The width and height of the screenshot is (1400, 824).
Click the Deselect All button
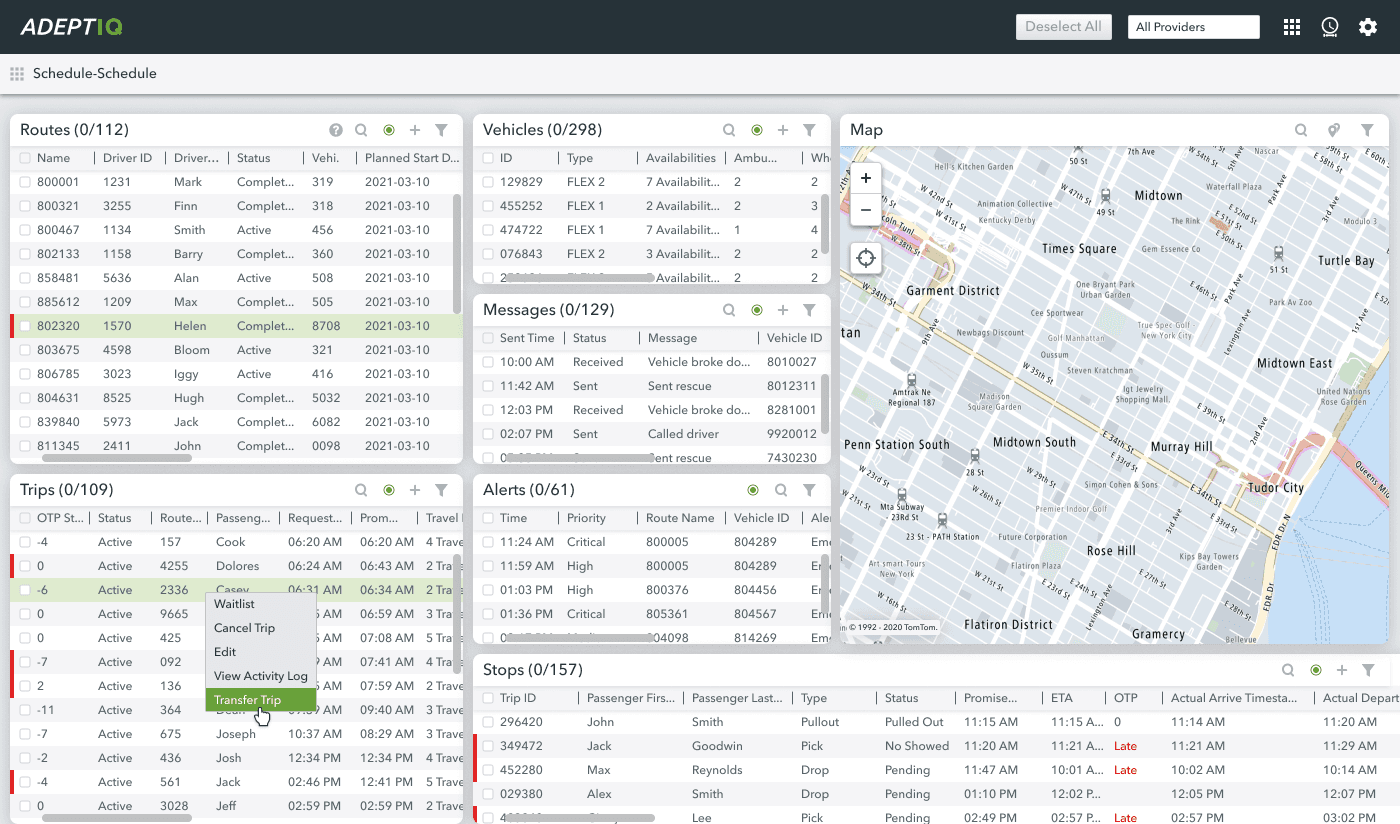1063,27
